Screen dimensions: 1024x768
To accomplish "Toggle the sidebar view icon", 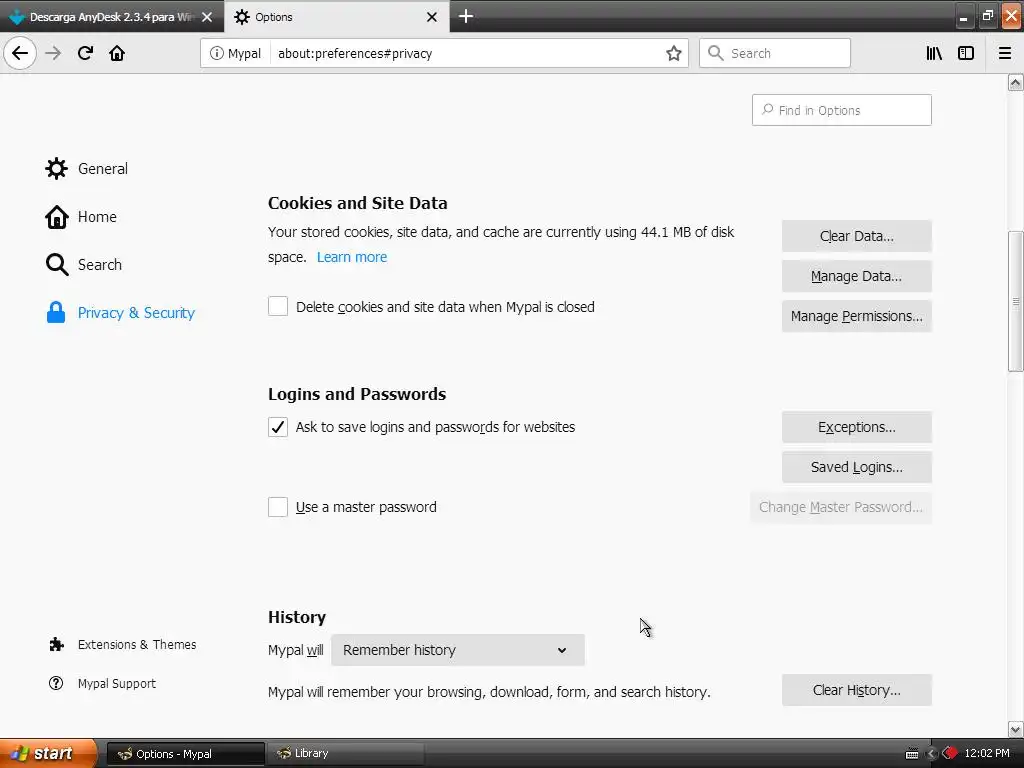I will pyautogui.click(x=966, y=53).
